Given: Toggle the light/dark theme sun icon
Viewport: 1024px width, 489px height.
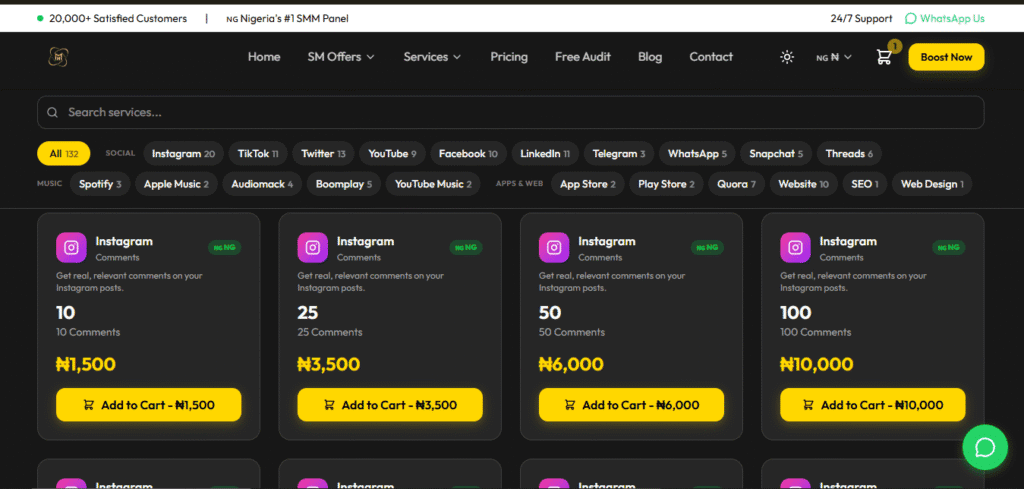Looking at the screenshot, I should point(787,57).
